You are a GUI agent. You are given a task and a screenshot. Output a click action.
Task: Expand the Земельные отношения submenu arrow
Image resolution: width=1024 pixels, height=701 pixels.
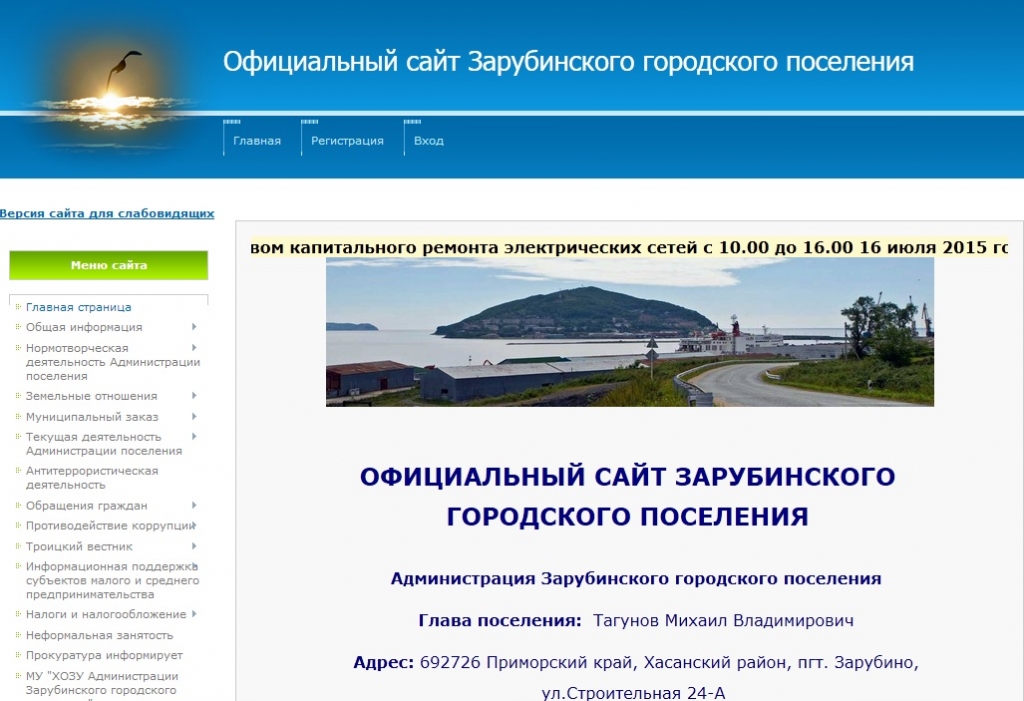194,396
